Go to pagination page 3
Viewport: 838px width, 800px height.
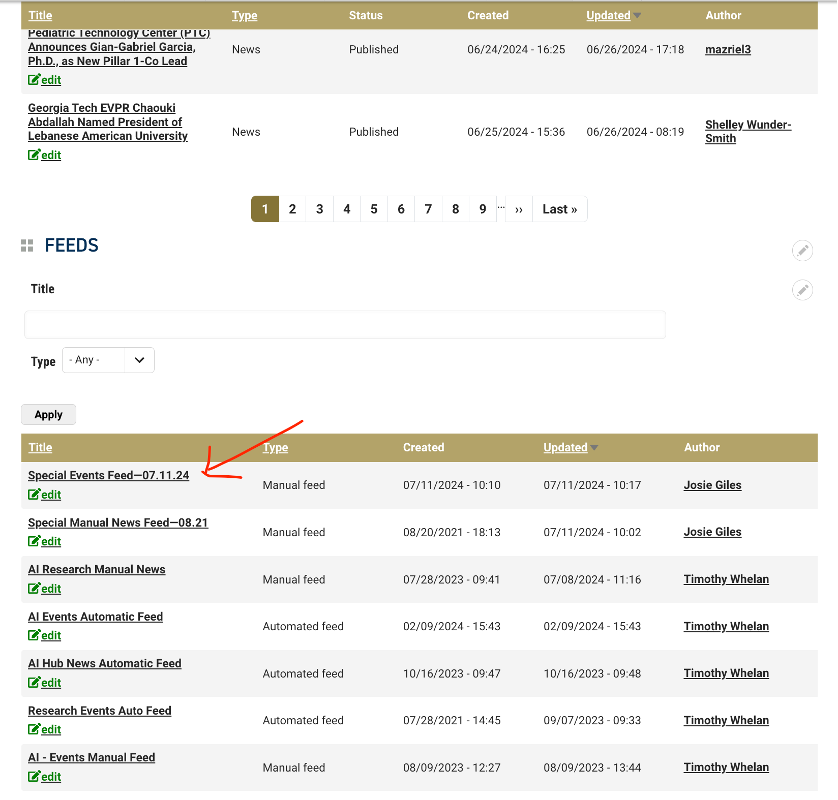tap(320, 209)
